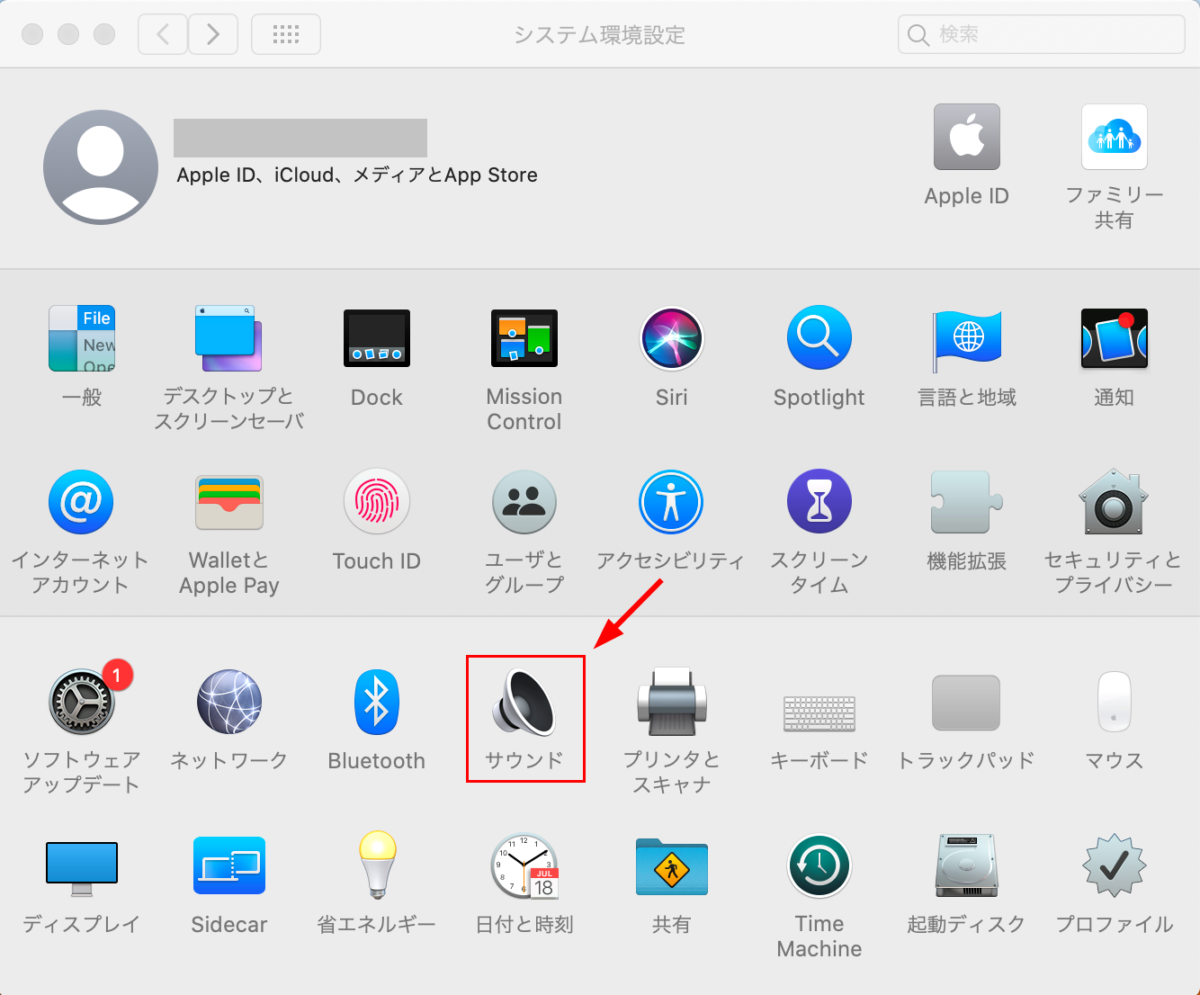1200x995 pixels.
Task: Open Touch ID preferences
Action: click(377, 502)
